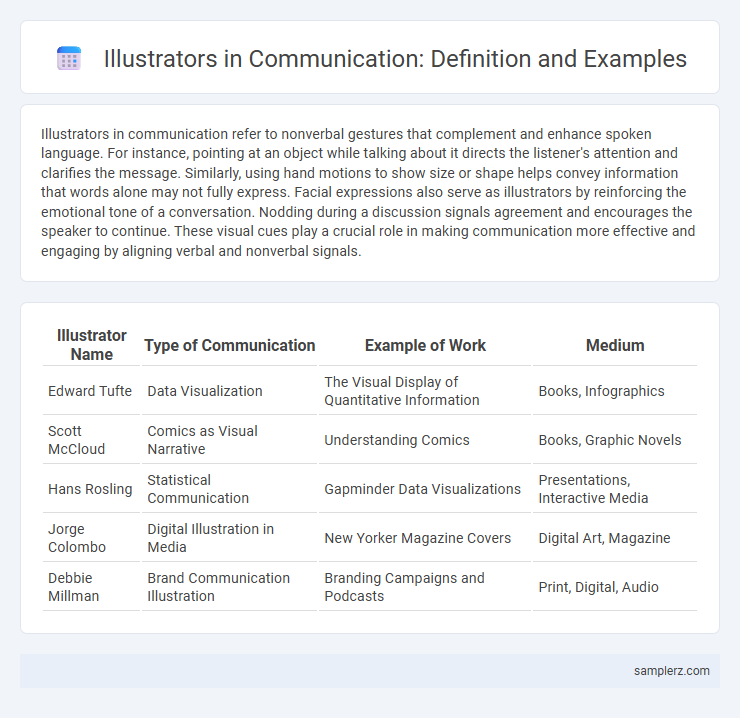The image size is (740, 718).
Task: Select the 'Example of Work' column header
Action: [425, 345]
